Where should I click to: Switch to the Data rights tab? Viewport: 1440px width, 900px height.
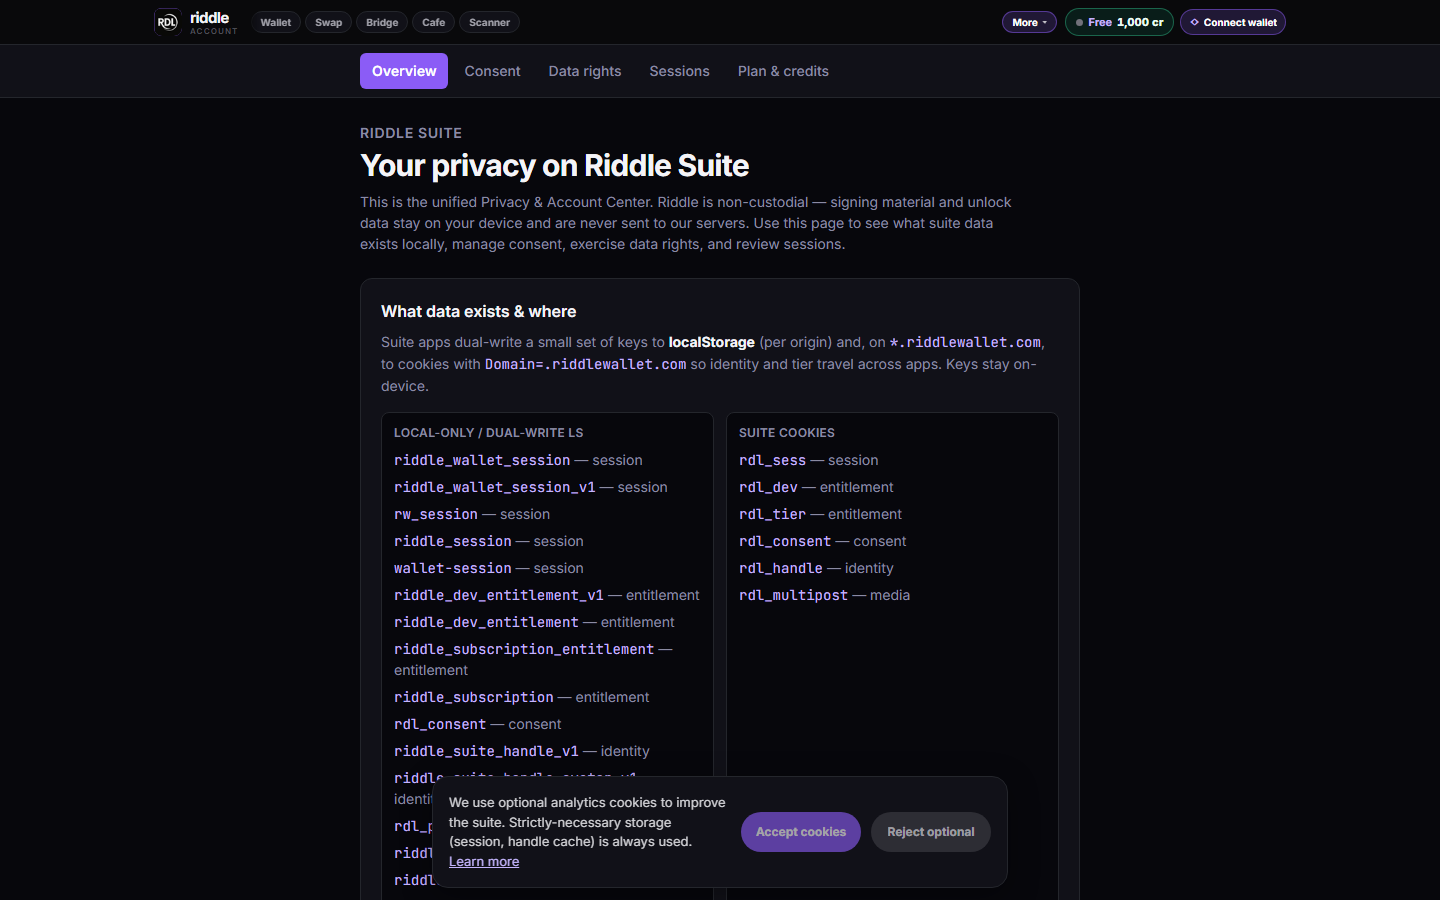(x=585, y=71)
